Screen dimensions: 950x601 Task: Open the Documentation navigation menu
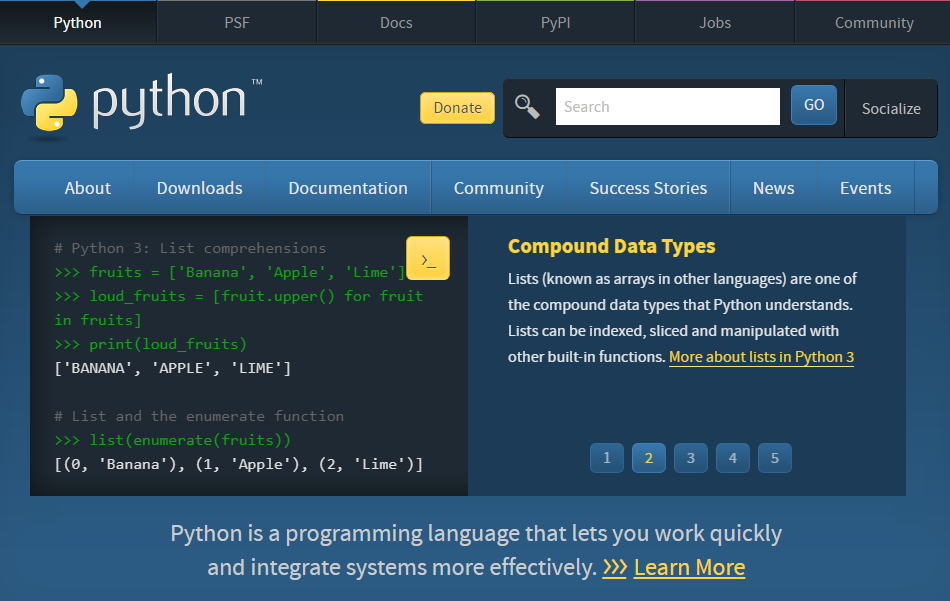tap(348, 188)
